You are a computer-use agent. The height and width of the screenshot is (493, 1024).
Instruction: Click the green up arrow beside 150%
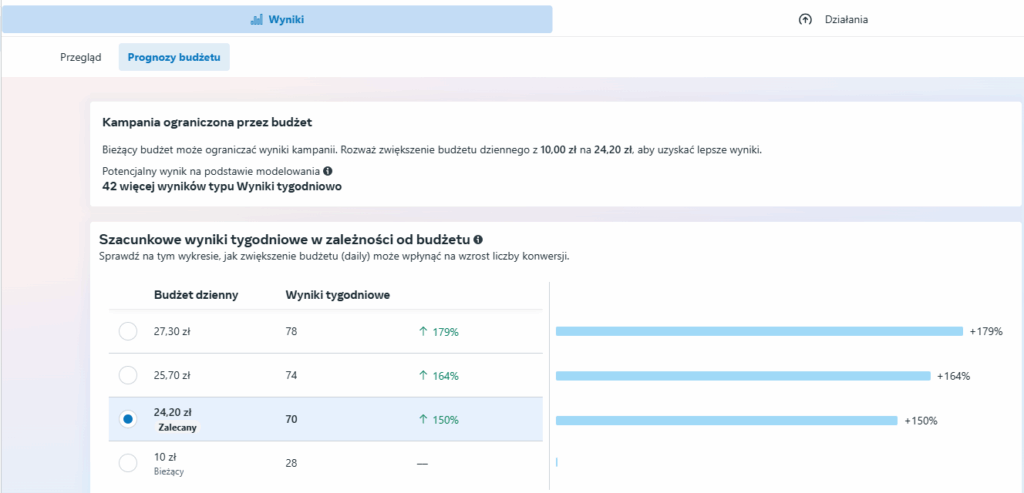421,420
